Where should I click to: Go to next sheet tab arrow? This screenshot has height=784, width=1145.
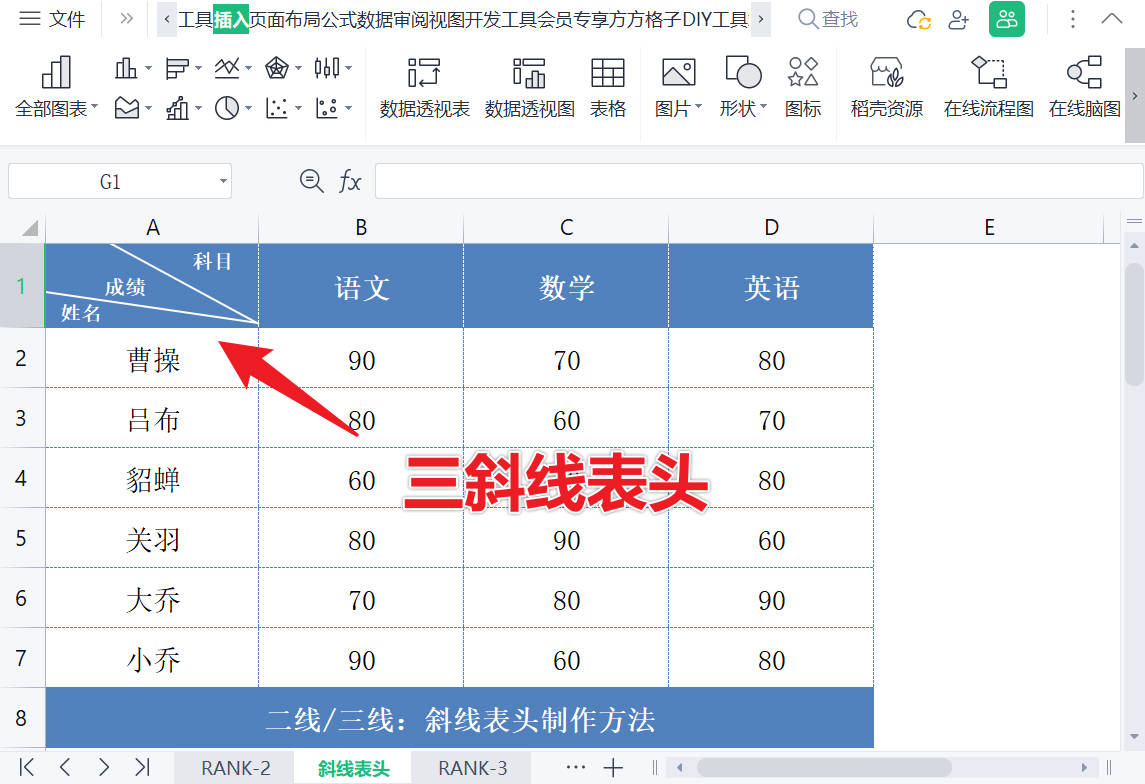coord(104,767)
